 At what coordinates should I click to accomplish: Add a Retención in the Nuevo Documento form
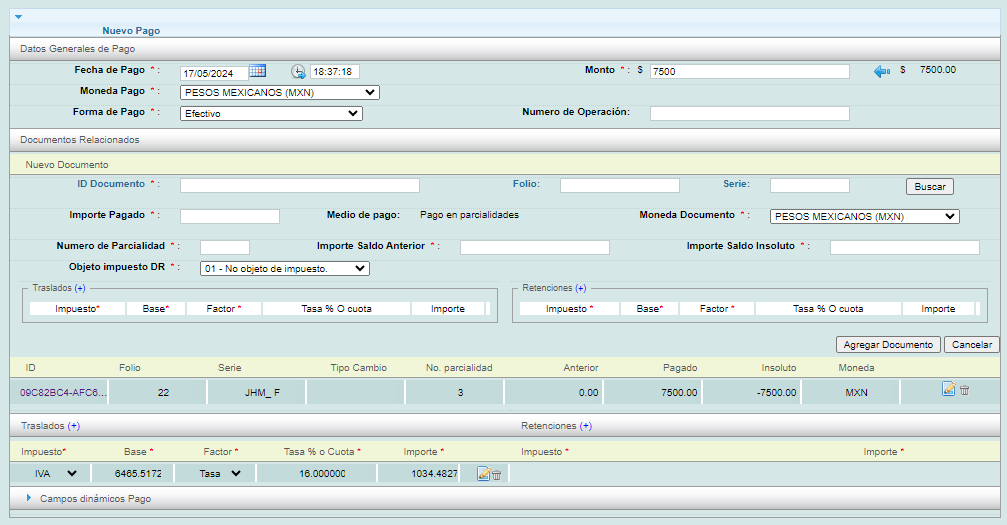(580, 288)
